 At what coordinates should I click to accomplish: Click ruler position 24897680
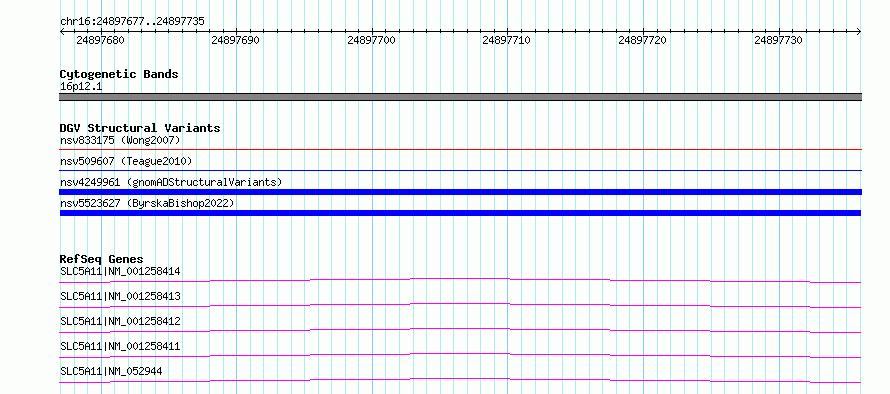click(100, 40)
